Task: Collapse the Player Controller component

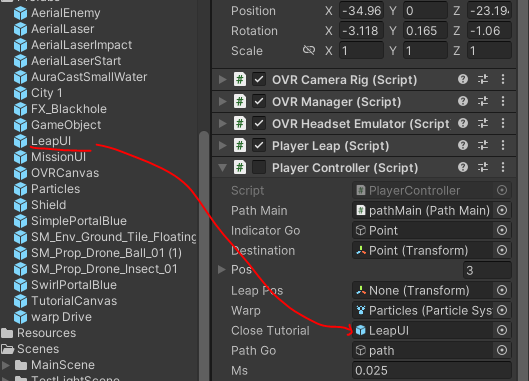Action: 222,167
